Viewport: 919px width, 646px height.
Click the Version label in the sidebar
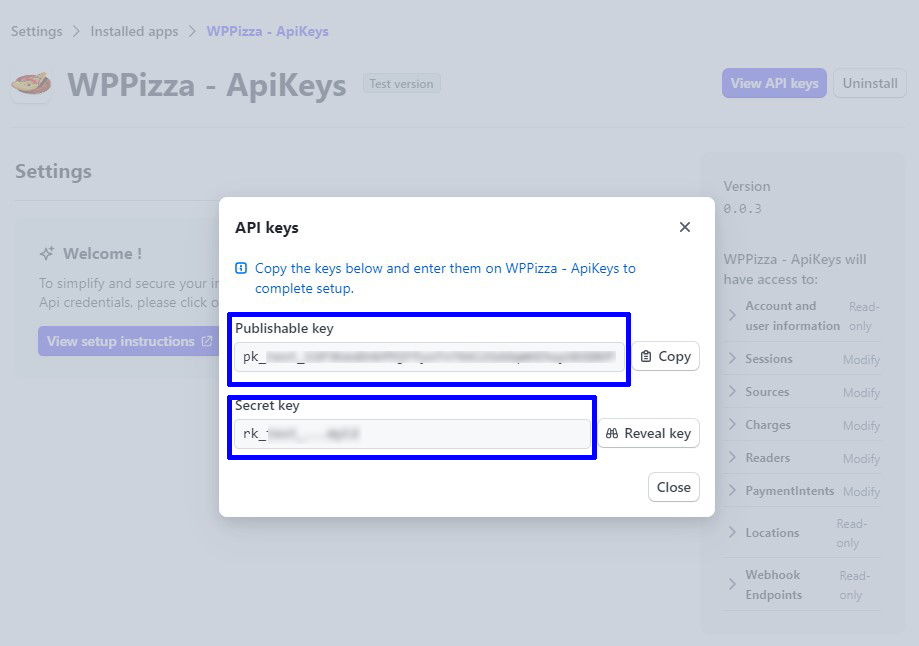coord(747,186)
